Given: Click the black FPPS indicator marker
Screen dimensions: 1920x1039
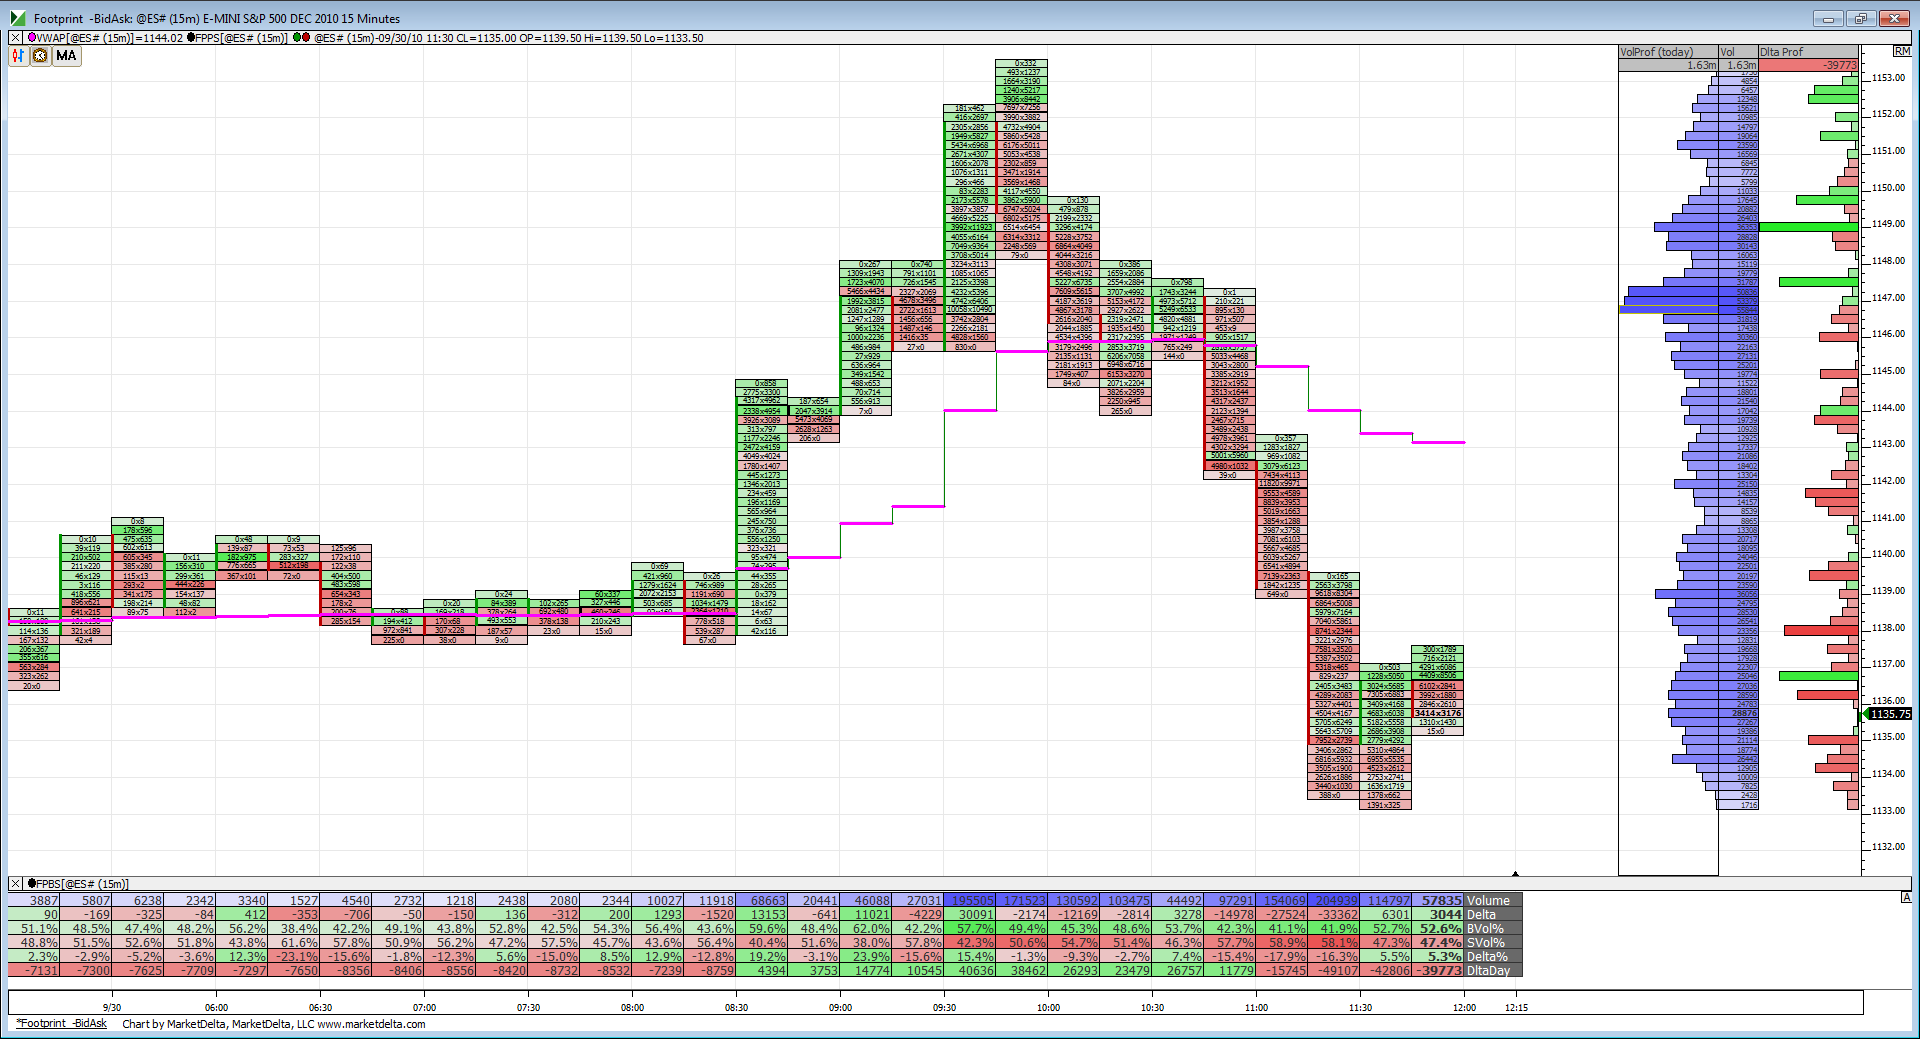Looking at the screenshot, I should tap(191, 38).
